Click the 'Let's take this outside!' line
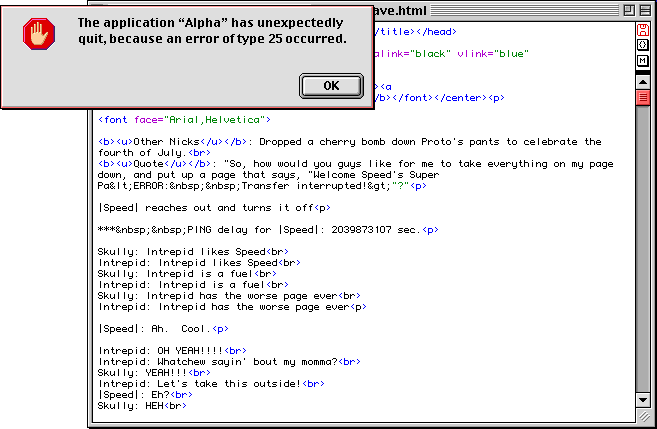Viewport: 657px width, 429px height. (211, 383)
